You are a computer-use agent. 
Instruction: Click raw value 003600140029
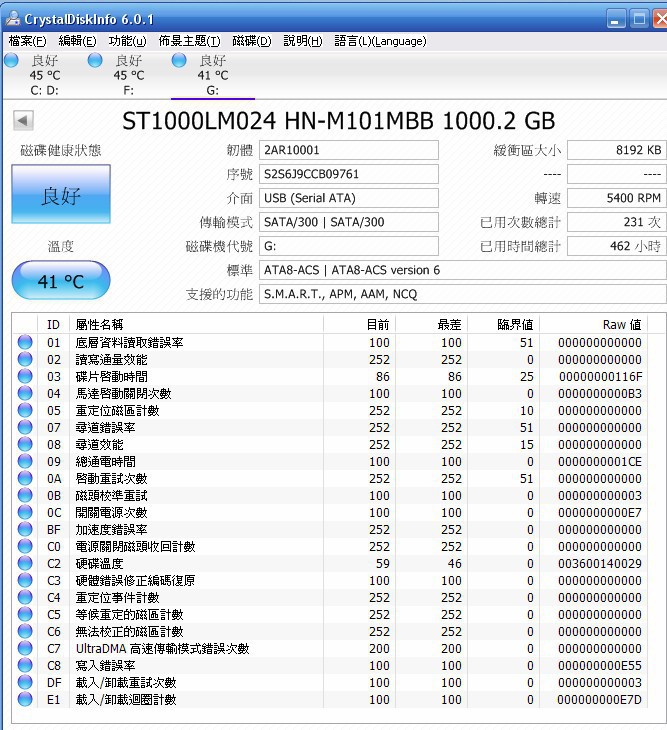pyautogui.click(x=600, y=563)
